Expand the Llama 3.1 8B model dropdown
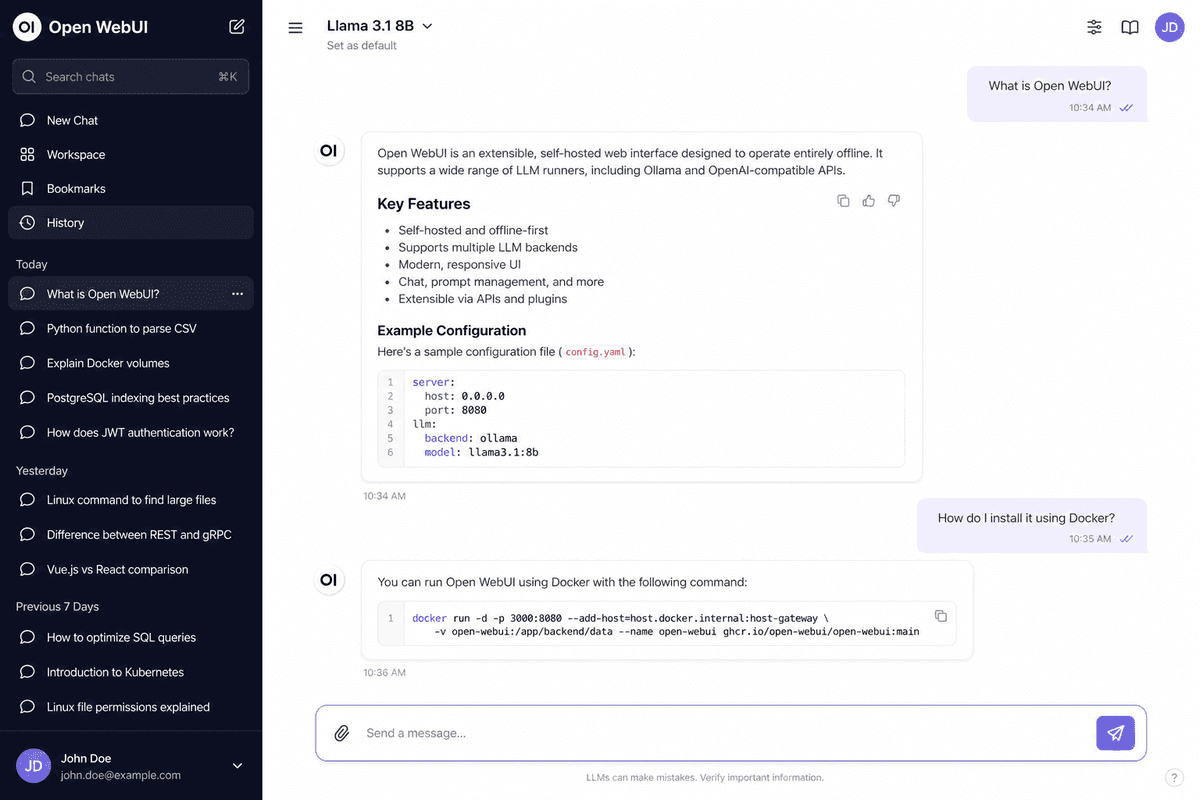 [x=380, y=26]
